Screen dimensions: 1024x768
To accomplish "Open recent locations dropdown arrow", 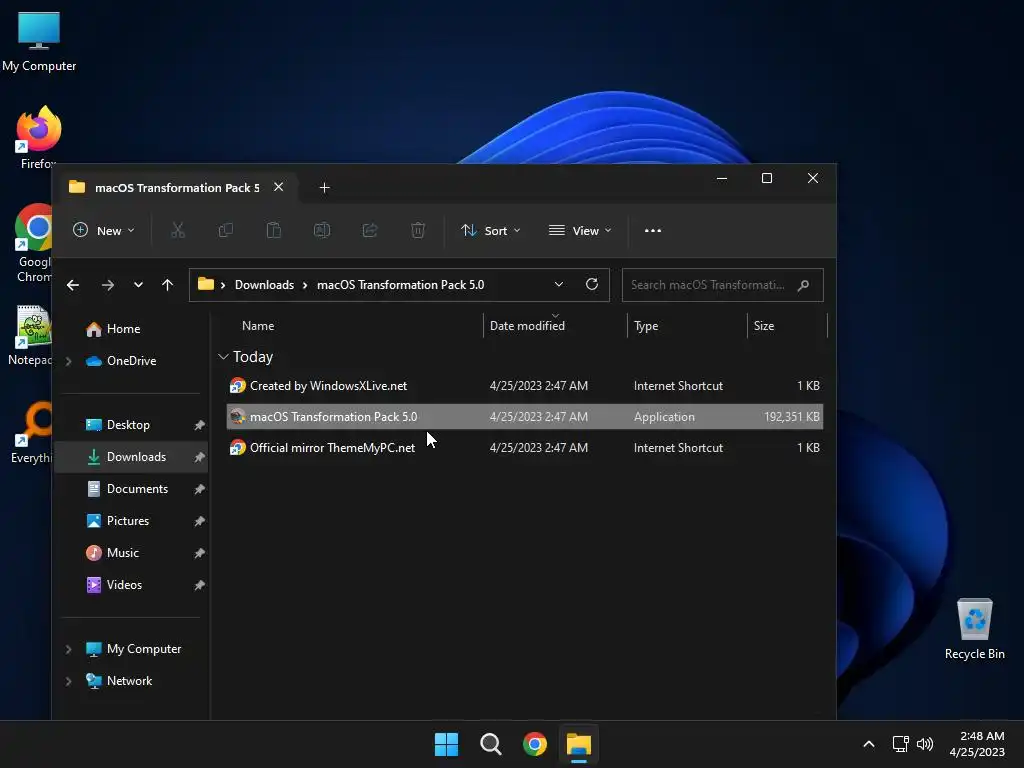I will (138, 285).
